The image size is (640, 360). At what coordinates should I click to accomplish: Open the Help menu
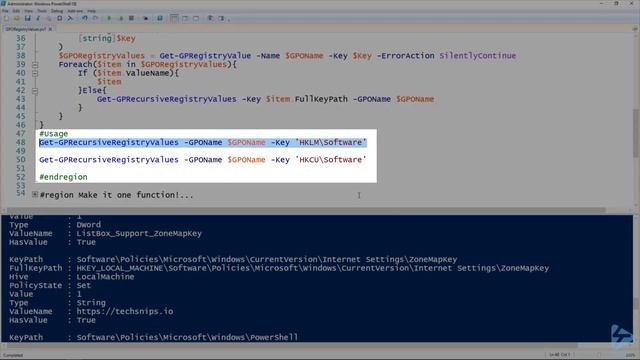click(x=91, y=11)
